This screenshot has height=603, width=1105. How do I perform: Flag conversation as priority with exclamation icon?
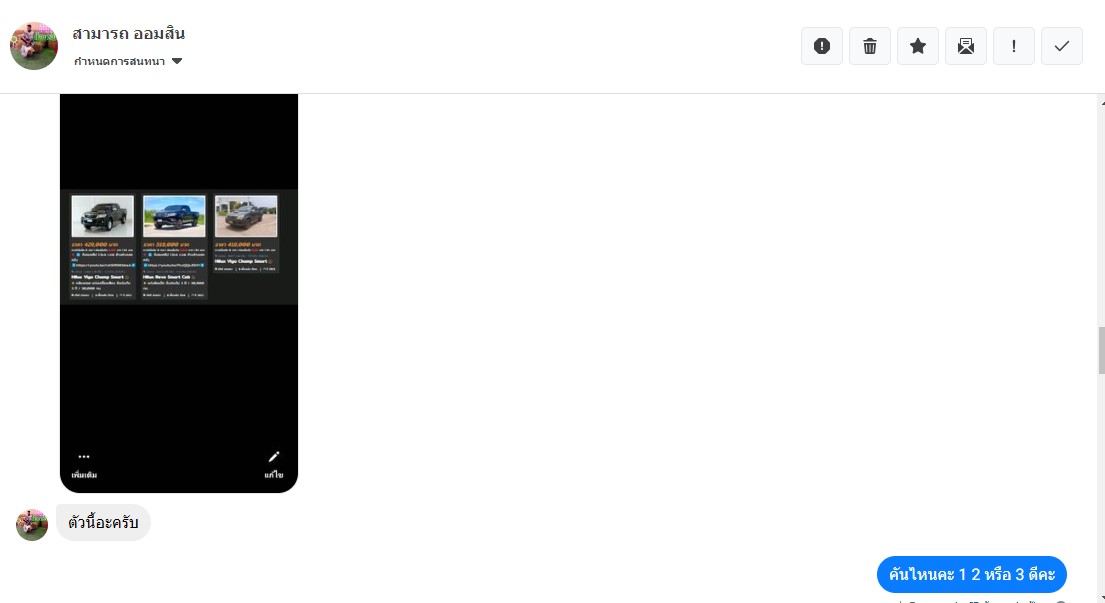pyautogui.click(x=1013, y=46)
